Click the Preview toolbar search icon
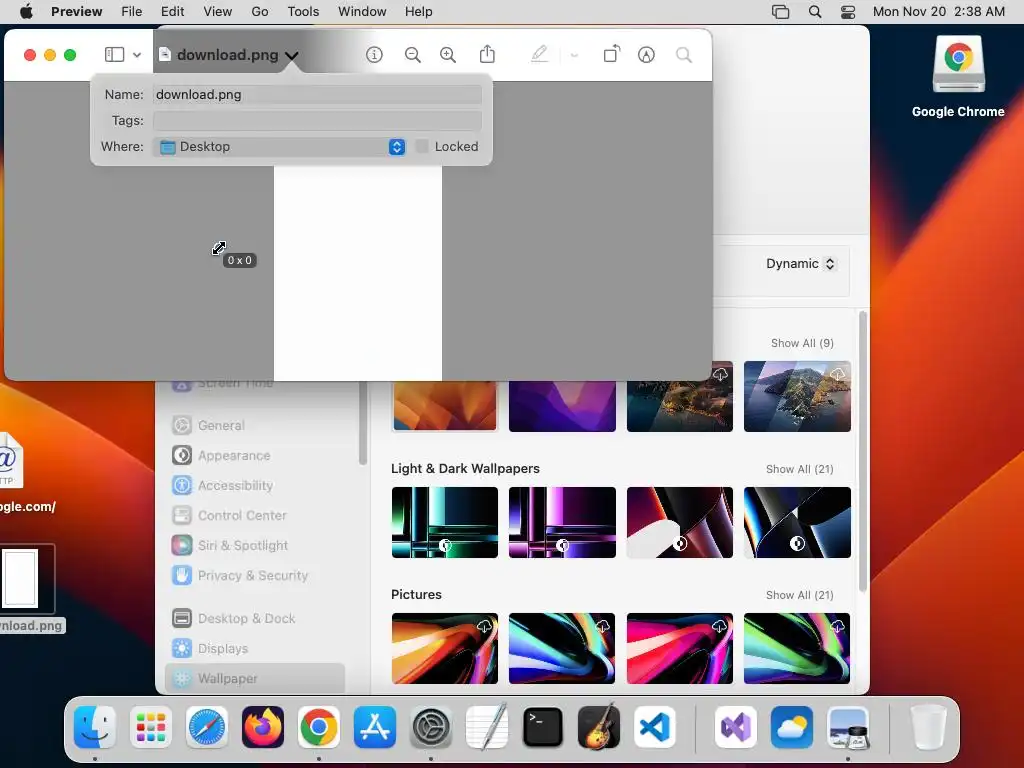Screen dimensions: 1024x768 [684, 55]
